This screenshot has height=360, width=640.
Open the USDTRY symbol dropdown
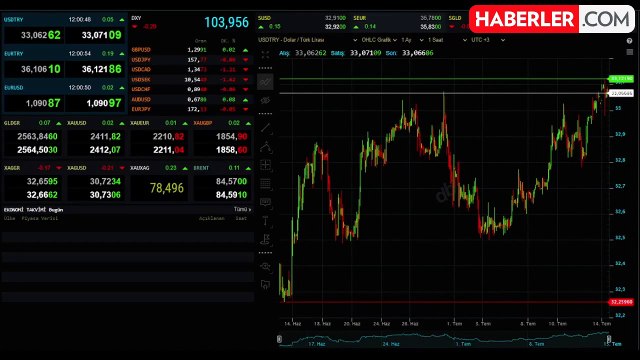coord(307,40)
